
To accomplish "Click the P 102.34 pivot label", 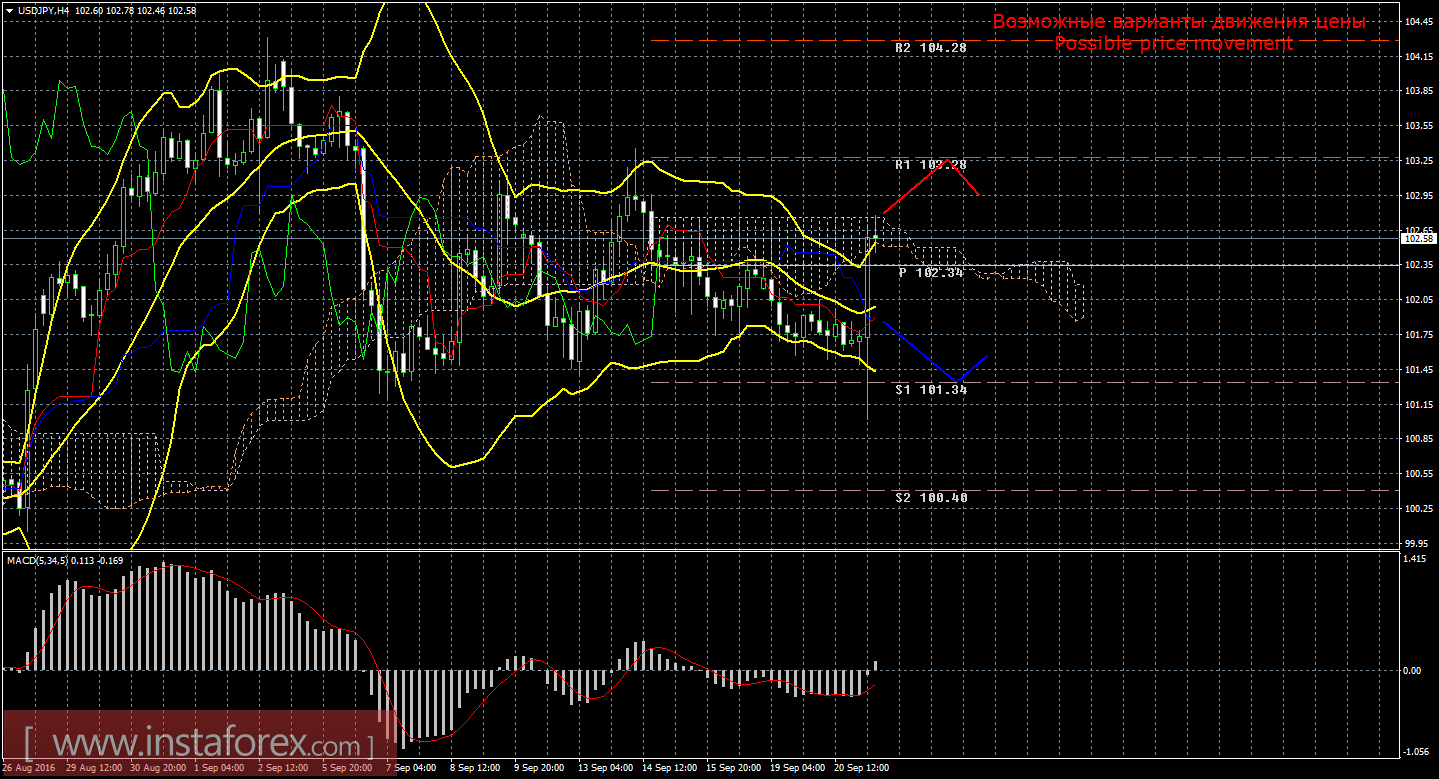I will [930, 272].
